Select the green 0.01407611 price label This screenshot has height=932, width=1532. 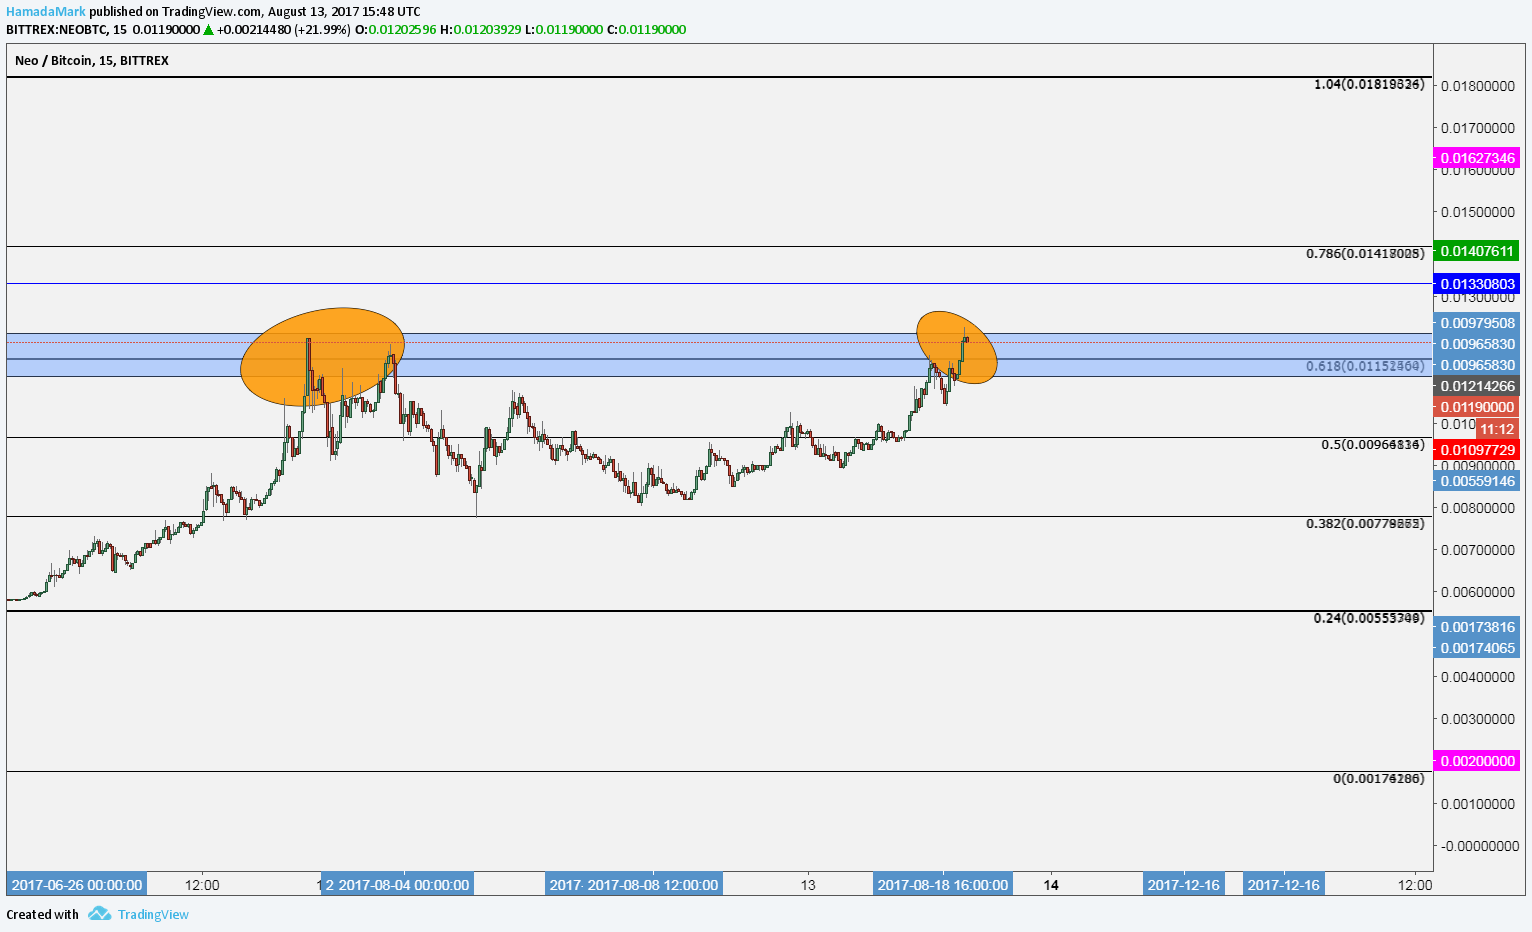(1477, 251)
